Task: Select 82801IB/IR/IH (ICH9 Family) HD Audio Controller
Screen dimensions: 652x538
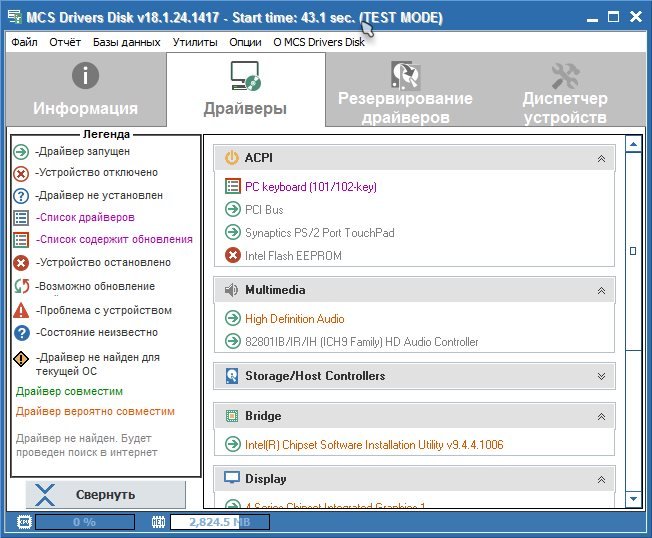Action: point(361,342)
